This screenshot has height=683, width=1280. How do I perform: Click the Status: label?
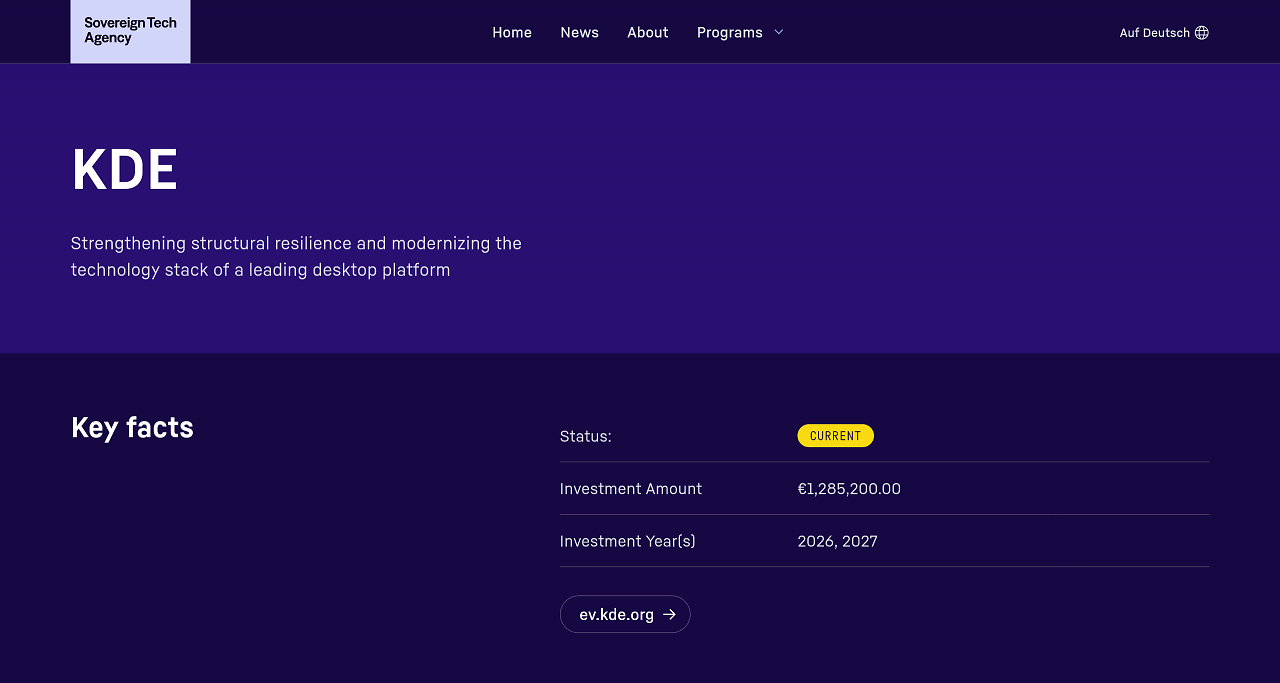tap(586, 436)
